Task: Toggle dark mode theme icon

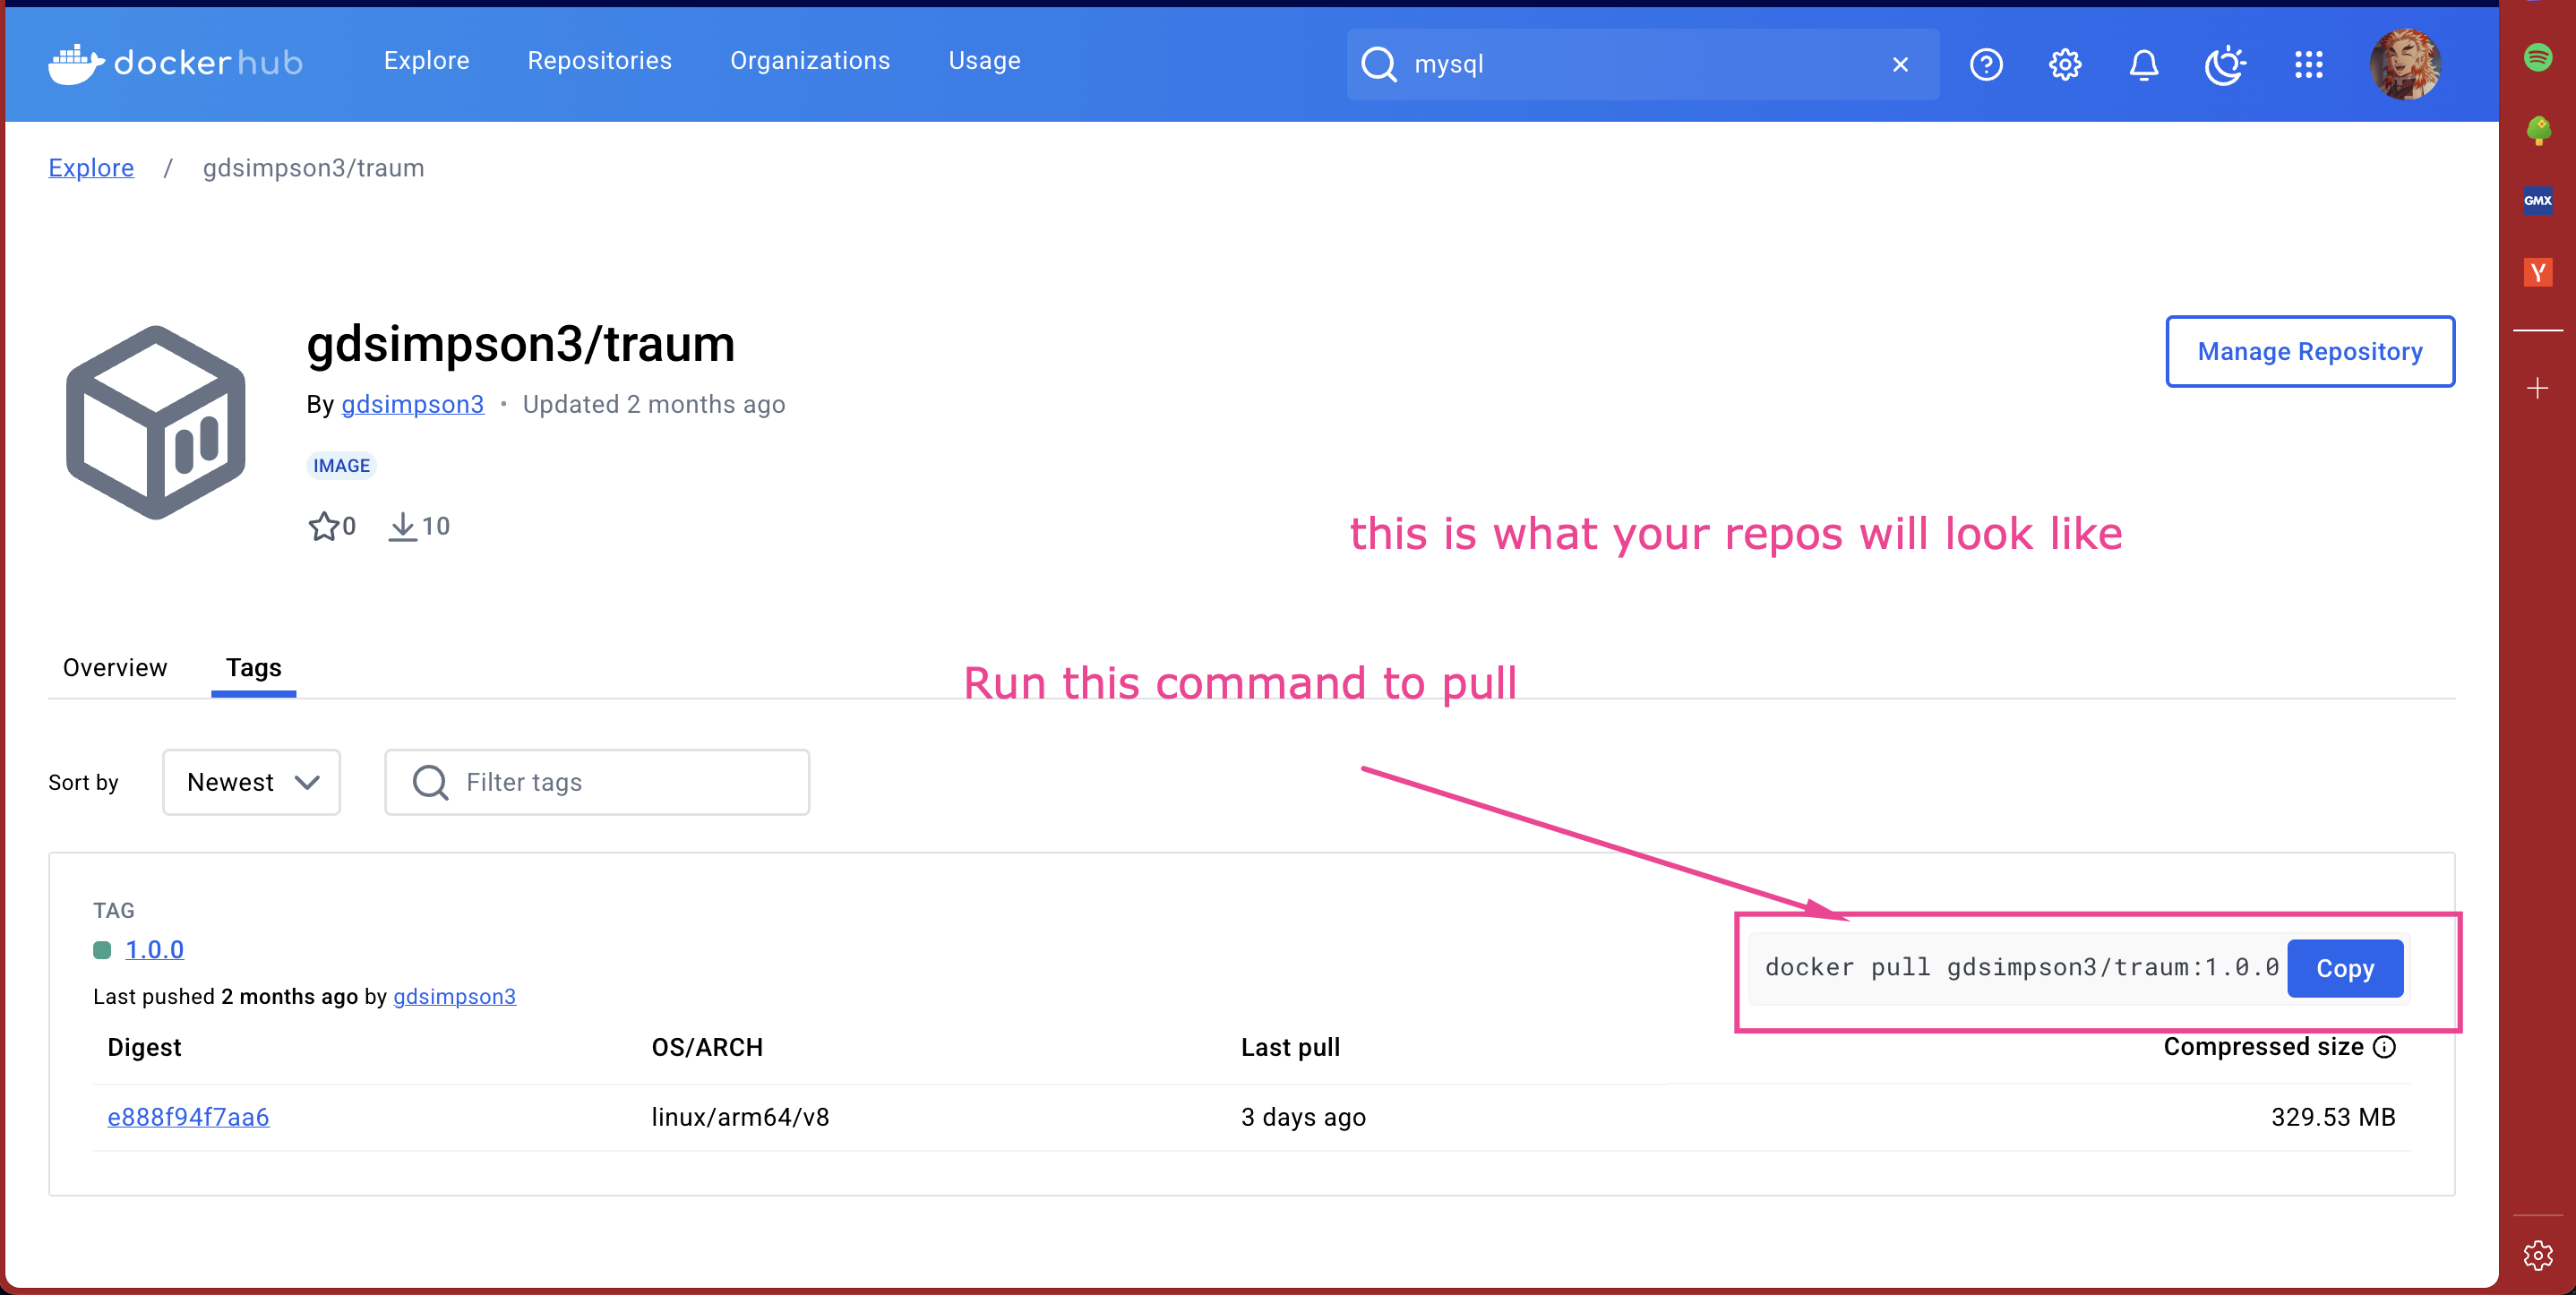Action: click(2225, 65)
